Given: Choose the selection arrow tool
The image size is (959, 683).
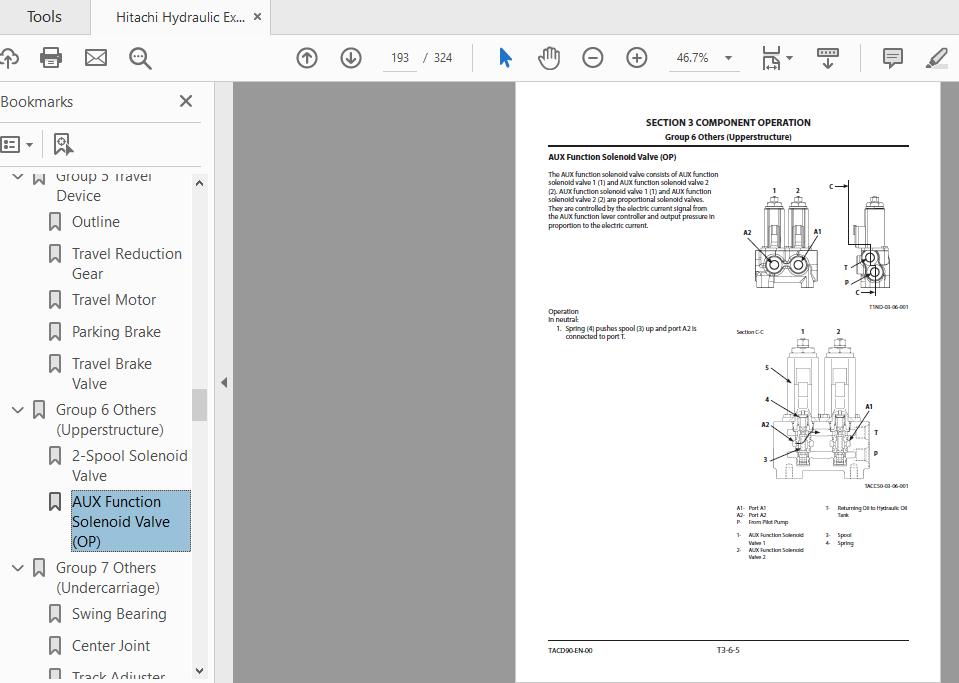Looking at the screenshot, I should click(x=505, y=58).
